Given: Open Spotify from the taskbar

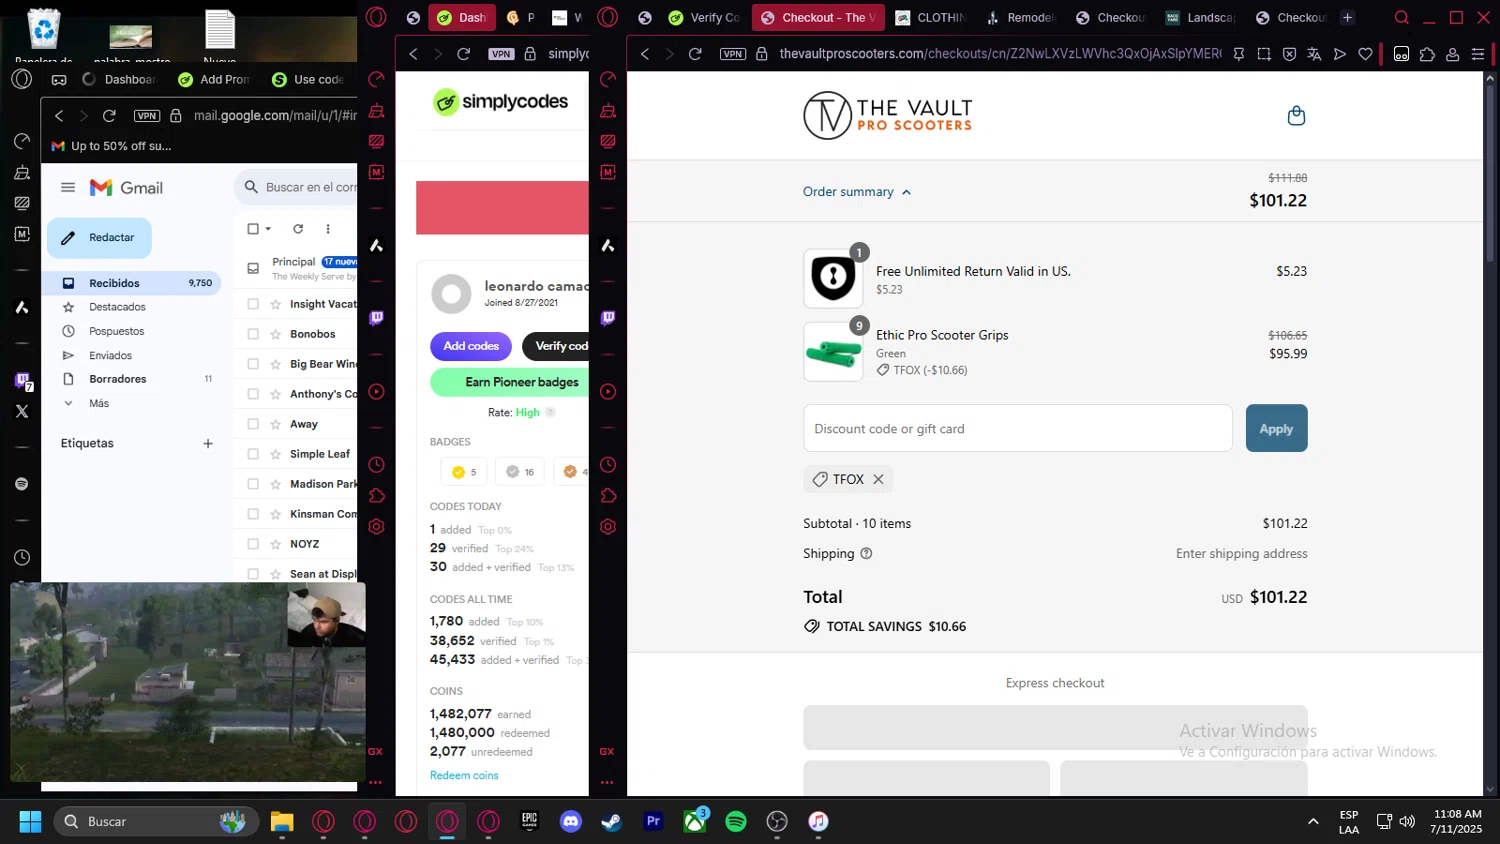Looking at the screenshot, I should (736, 821).
